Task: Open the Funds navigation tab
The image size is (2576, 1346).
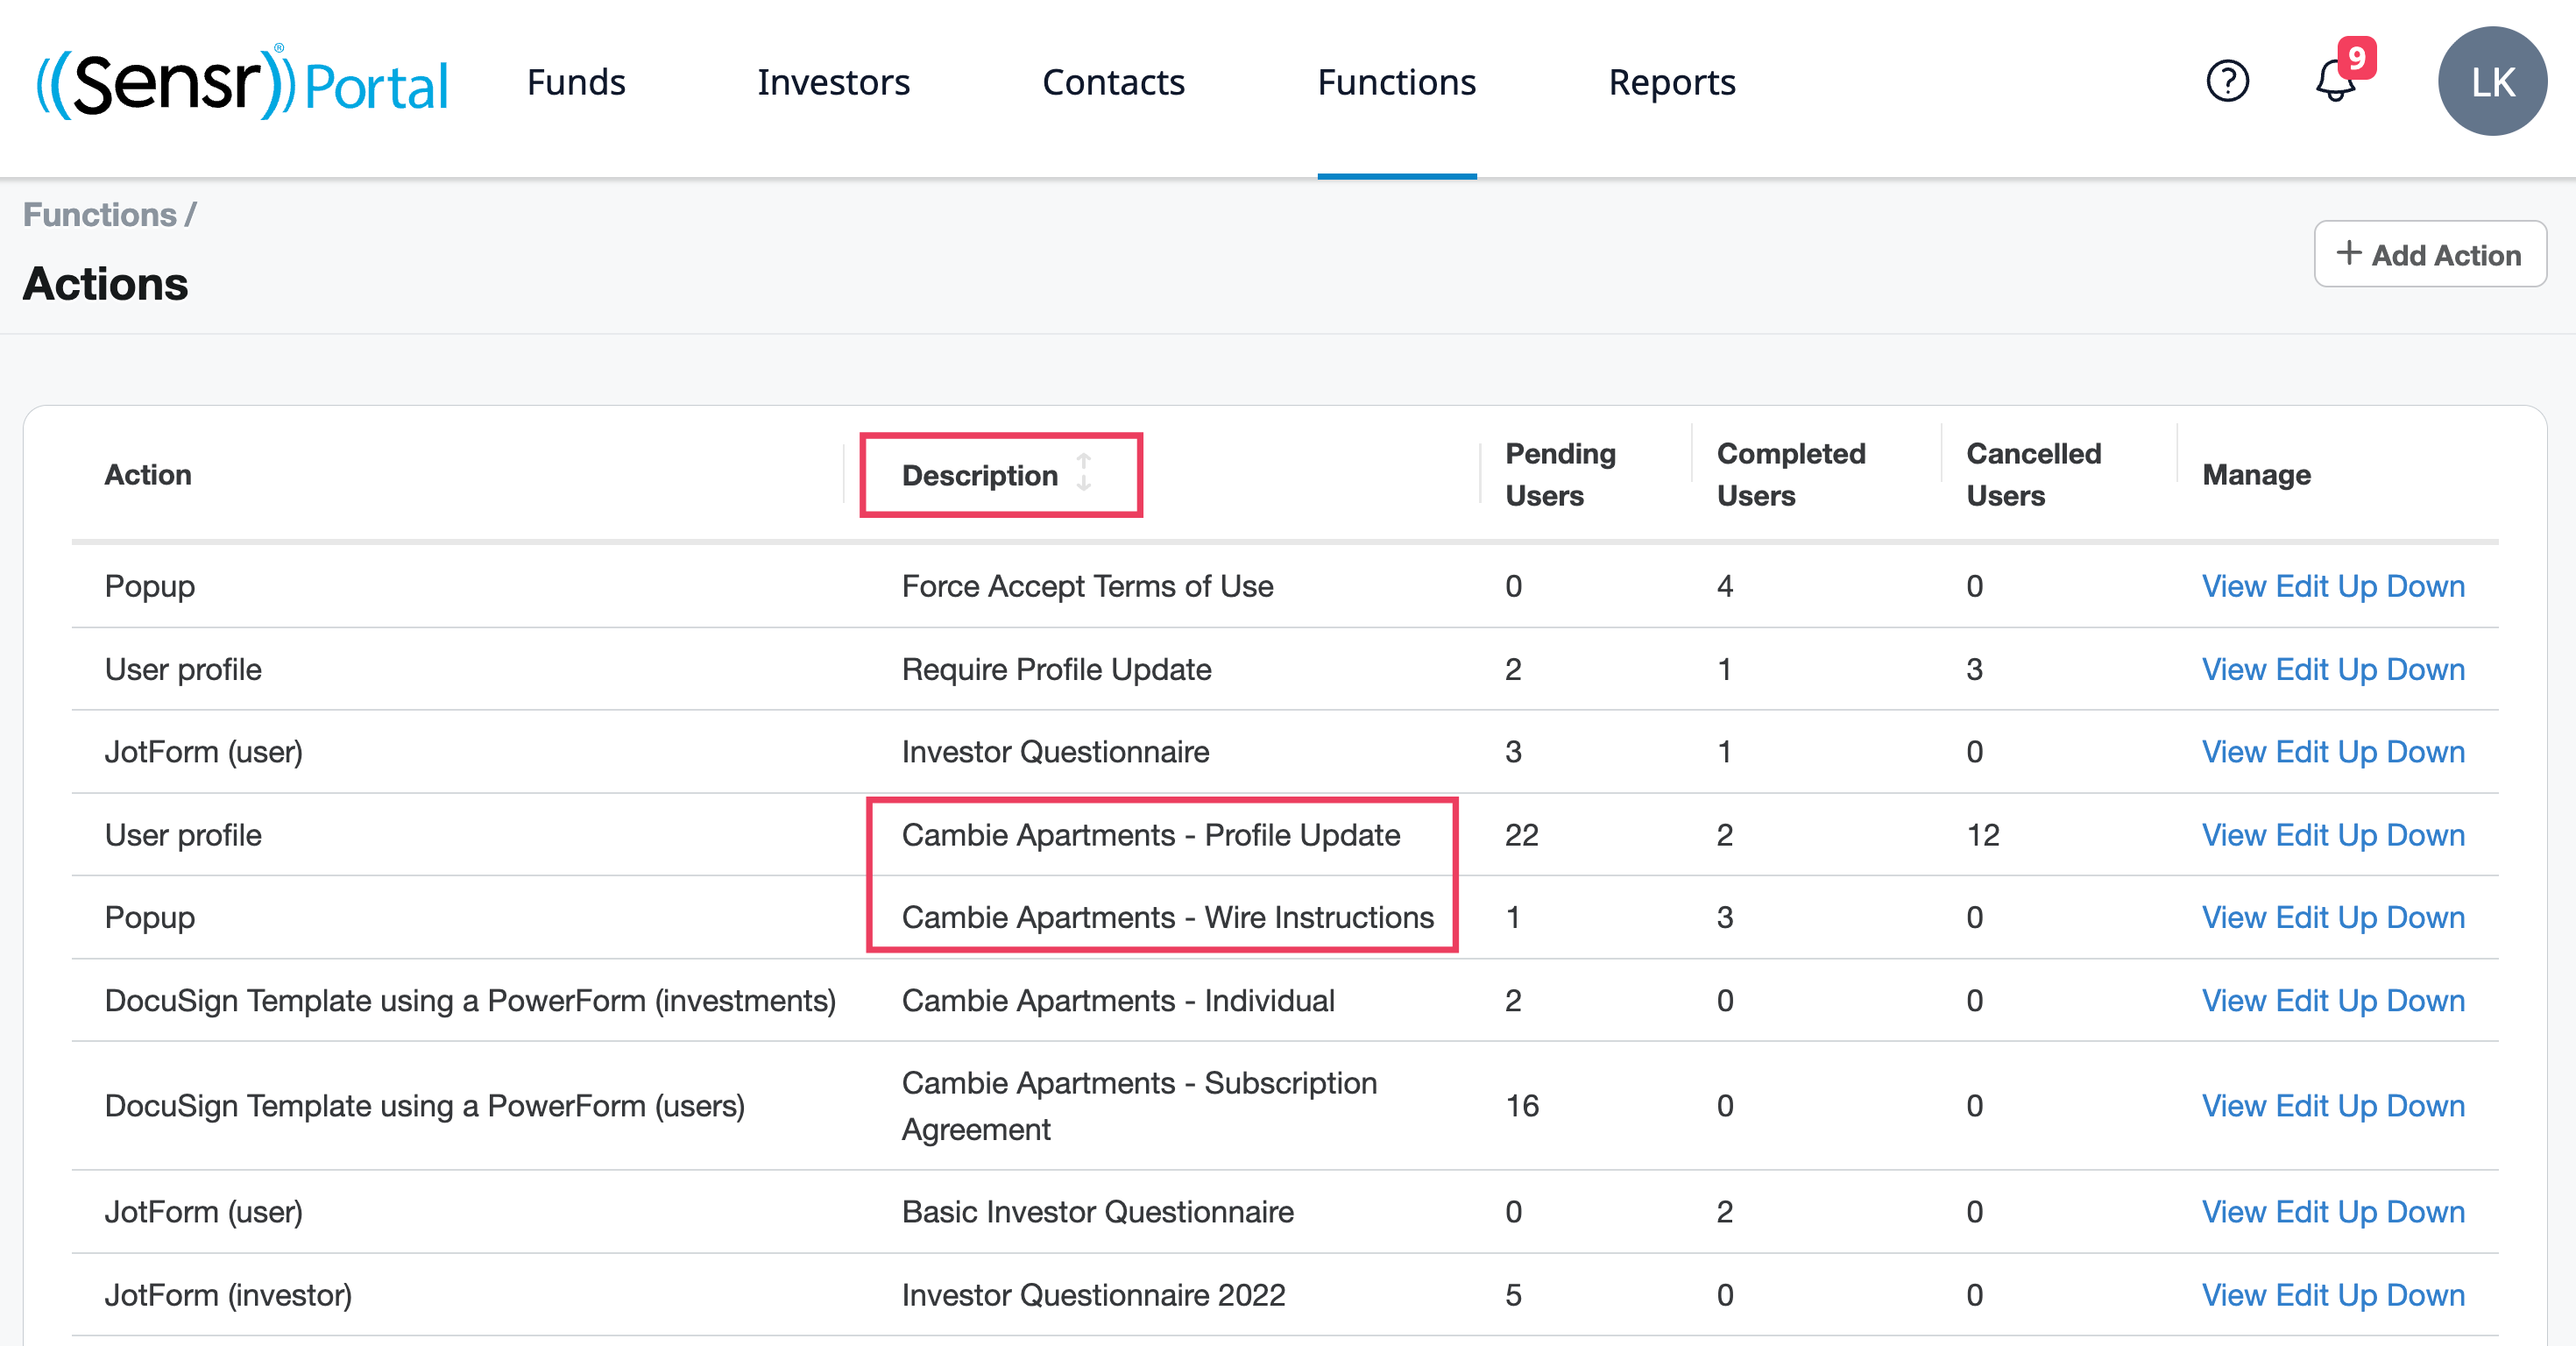Action: click(576, 82)
